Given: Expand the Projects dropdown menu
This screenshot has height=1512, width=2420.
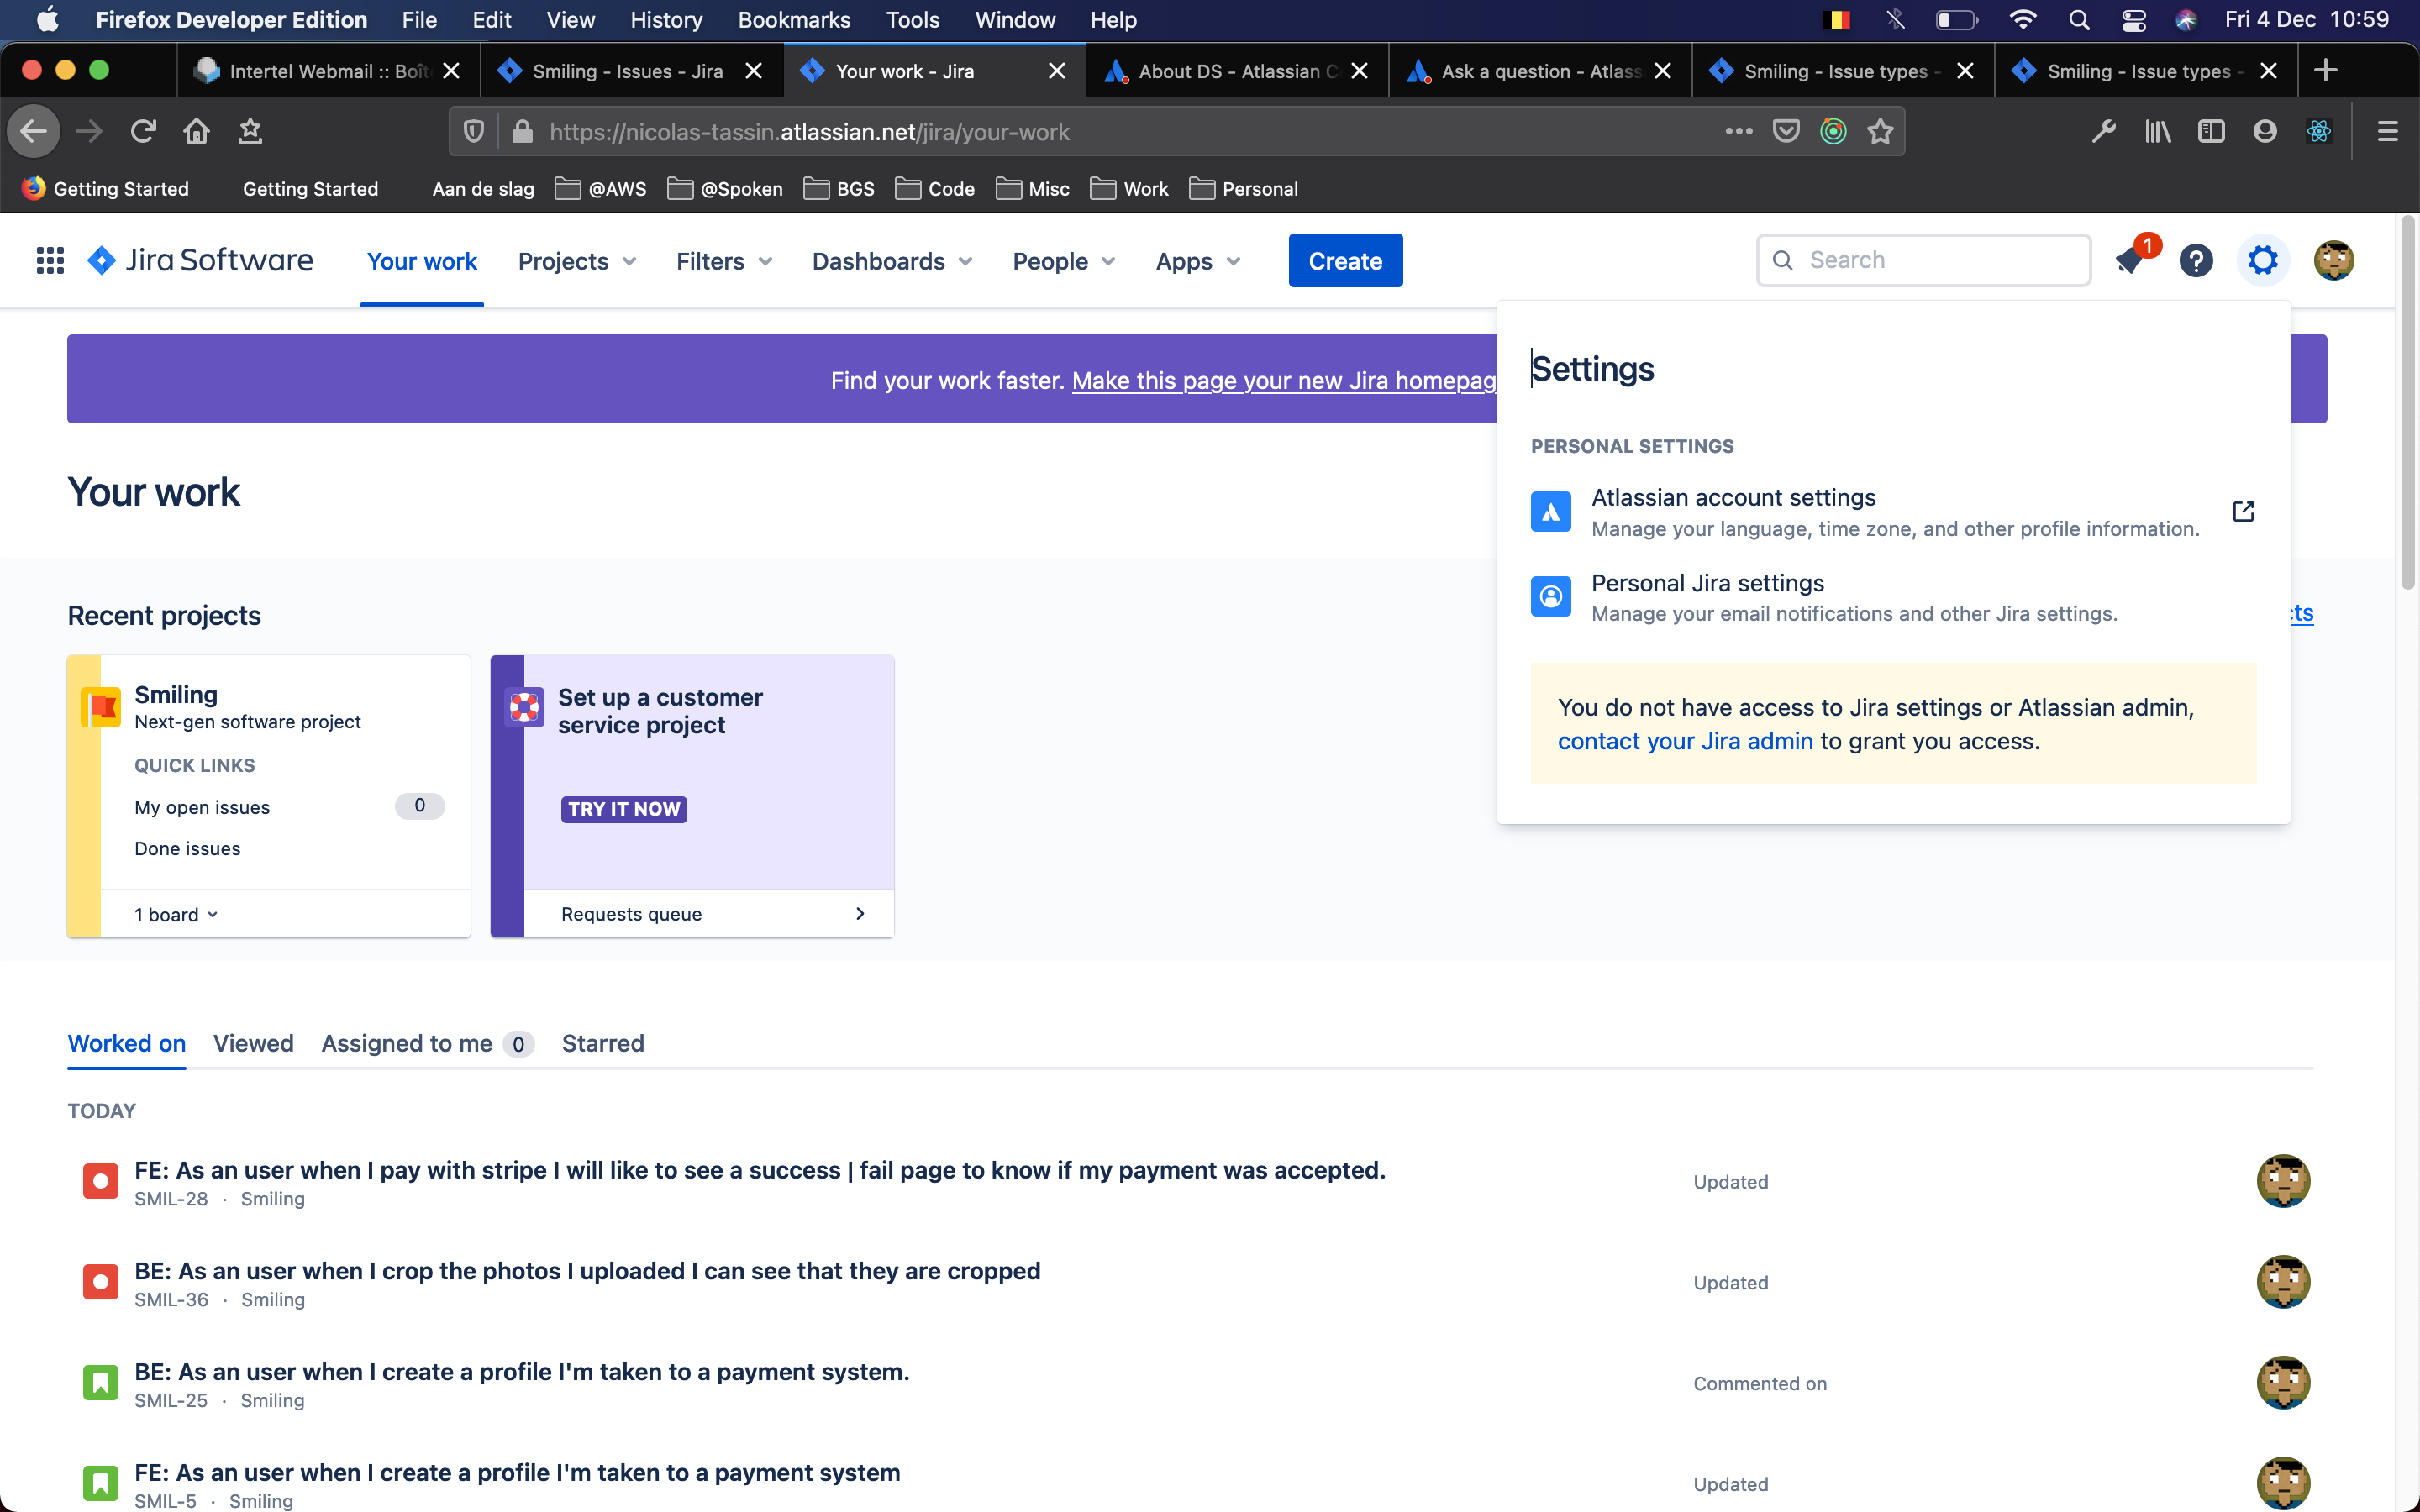Looking at the screenshot, I should pos(577,262).
